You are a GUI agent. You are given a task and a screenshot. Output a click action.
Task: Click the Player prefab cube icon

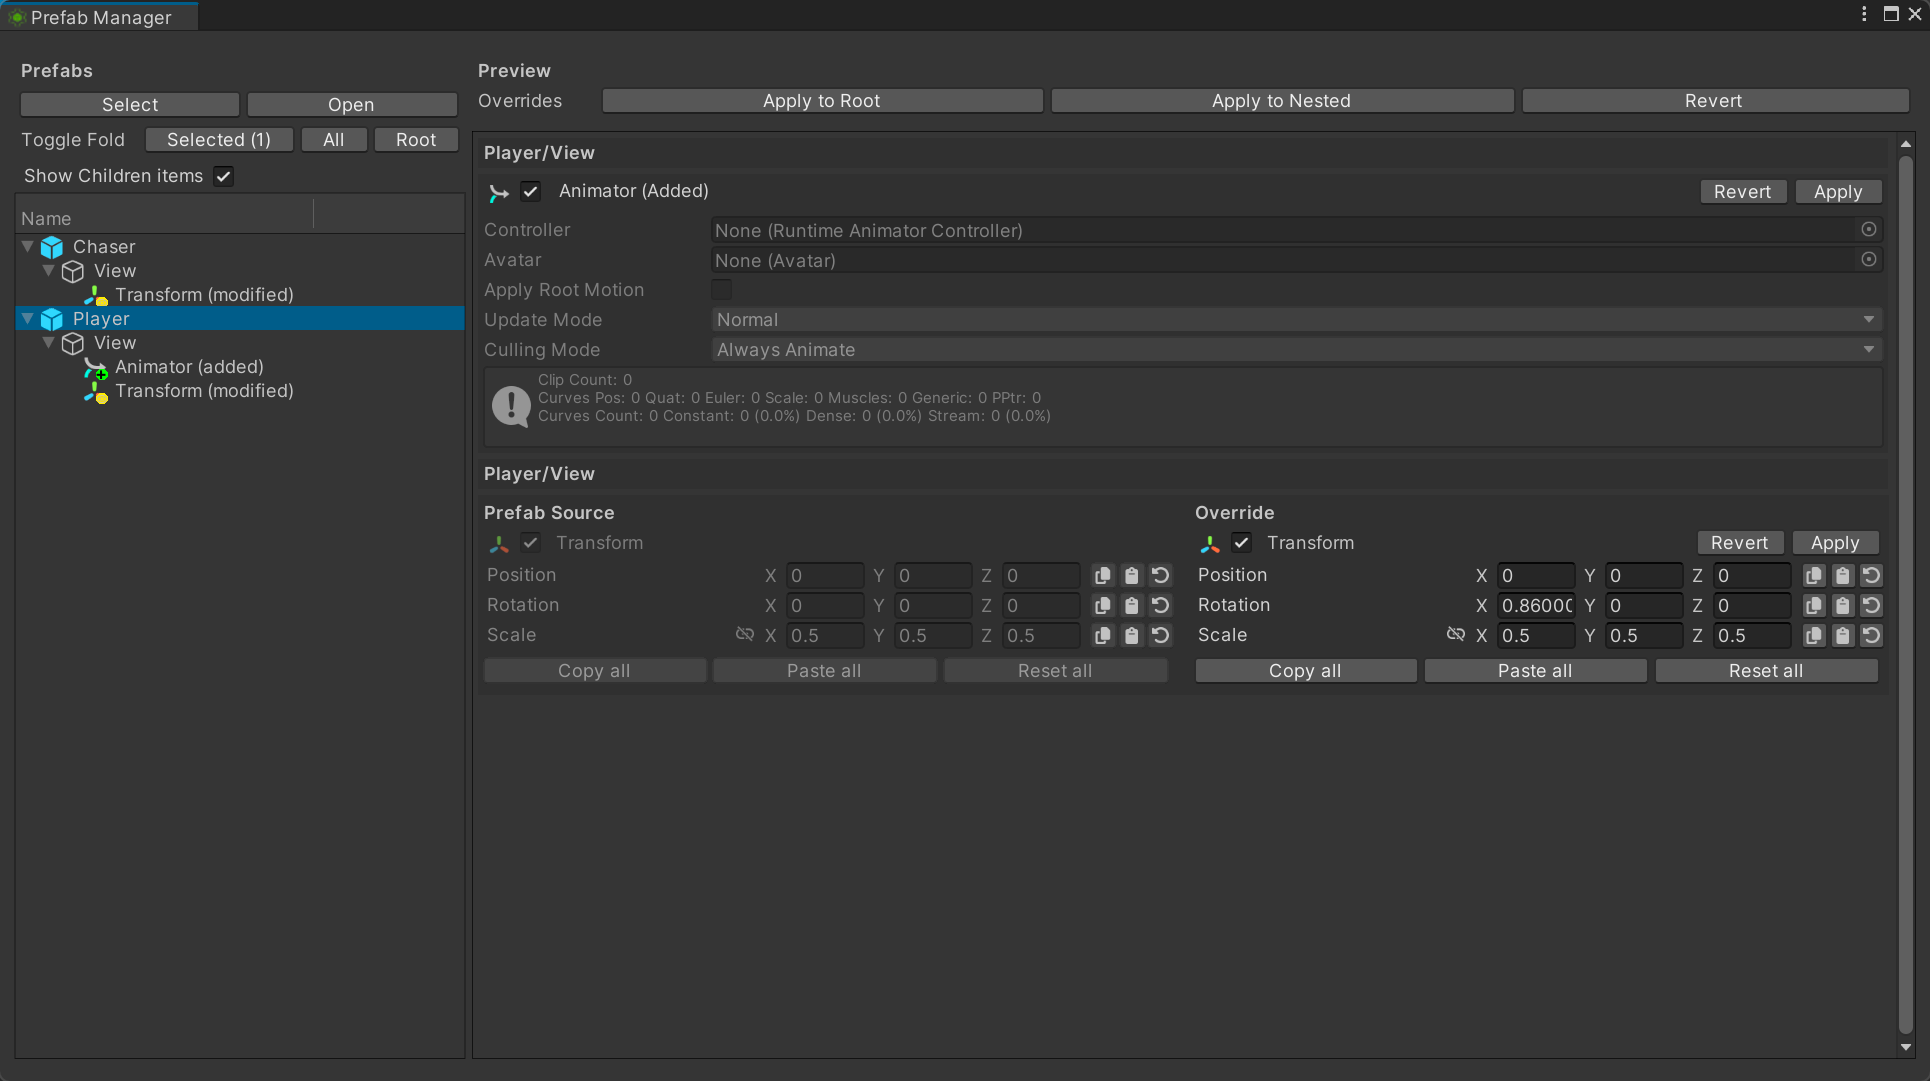click(x=52, y=319)
